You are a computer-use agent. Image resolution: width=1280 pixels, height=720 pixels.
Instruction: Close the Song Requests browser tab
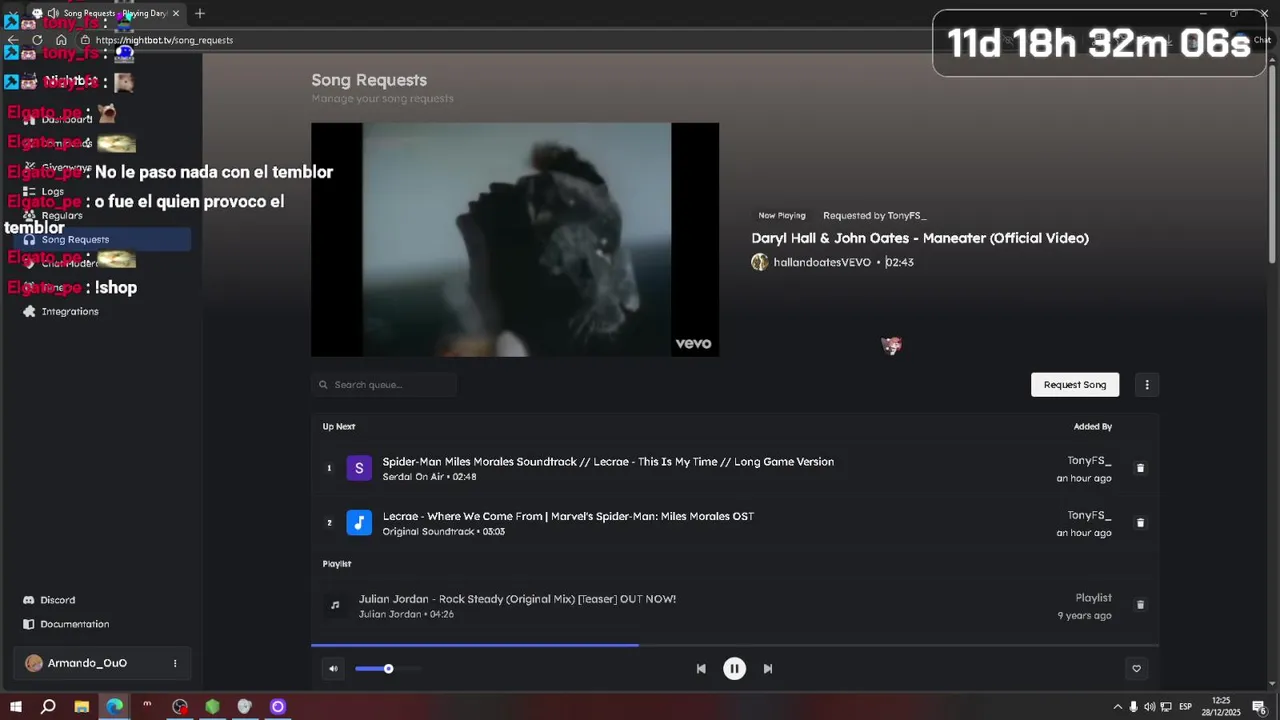[x=176, y=13]
